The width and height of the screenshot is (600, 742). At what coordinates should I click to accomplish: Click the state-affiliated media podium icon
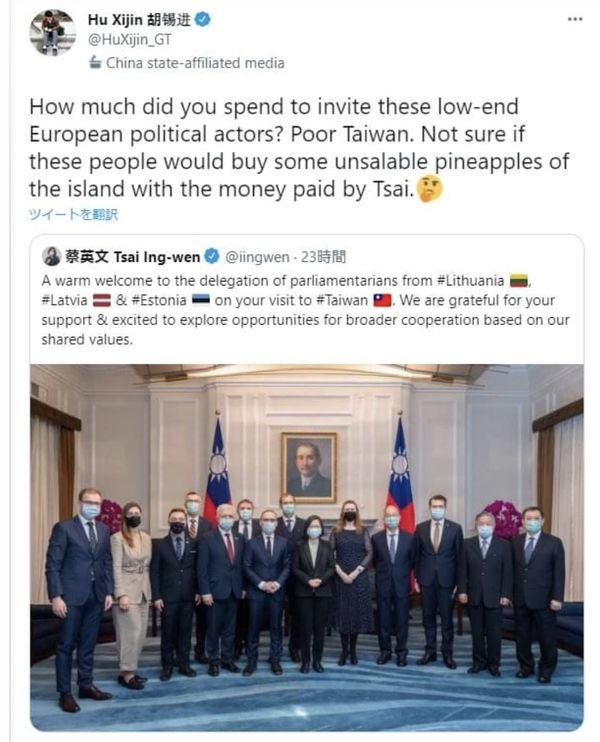tap(95, 62)
